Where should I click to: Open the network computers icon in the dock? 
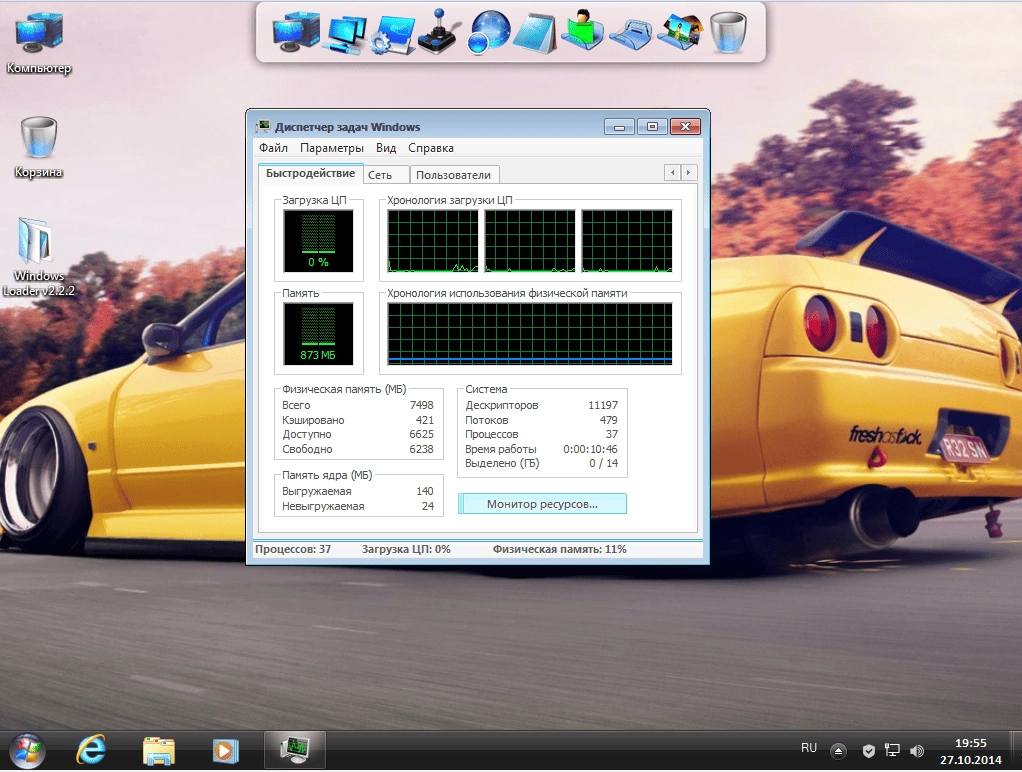point(346,33)
